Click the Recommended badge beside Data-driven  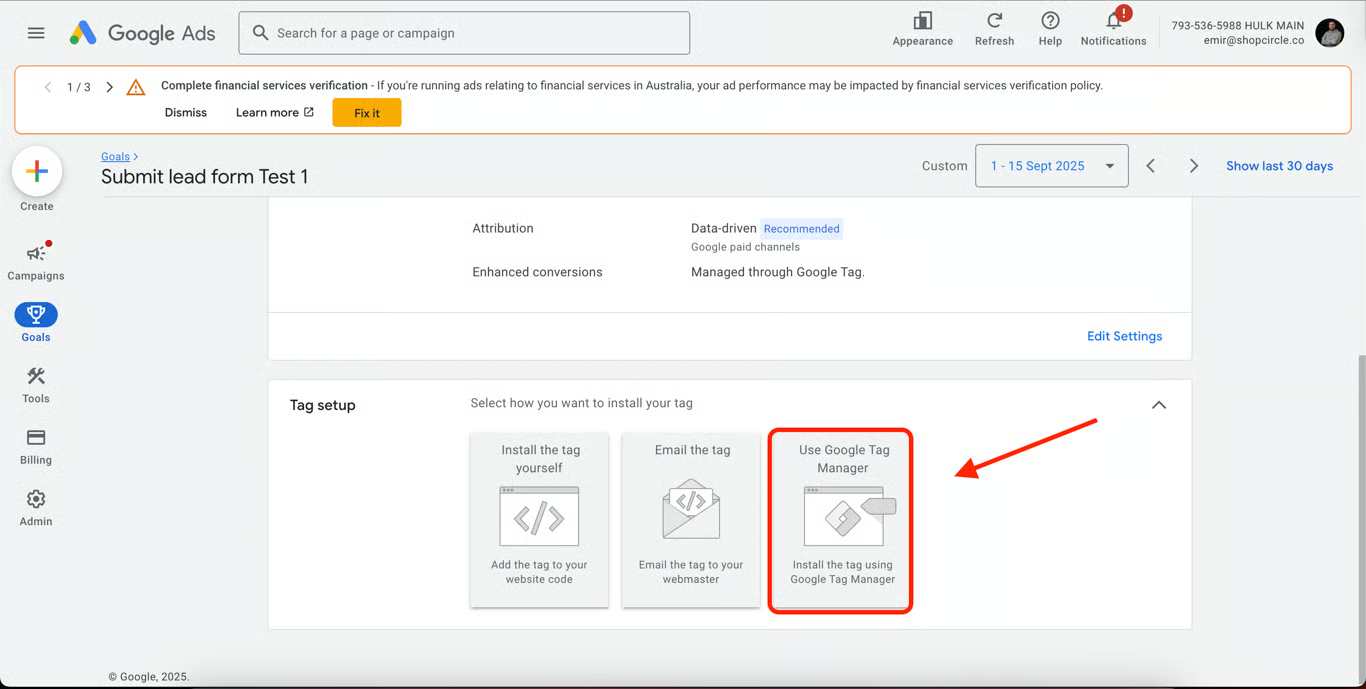[802, 229]
